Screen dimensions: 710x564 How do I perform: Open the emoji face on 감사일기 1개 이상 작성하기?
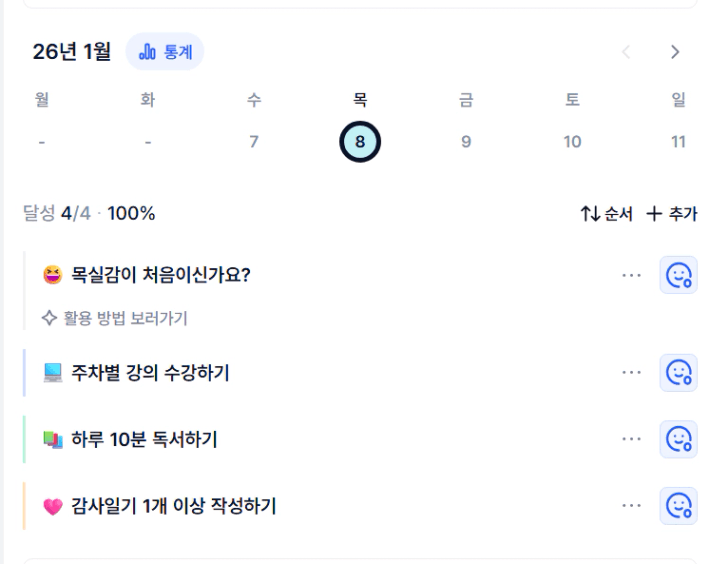coord(679,505)
